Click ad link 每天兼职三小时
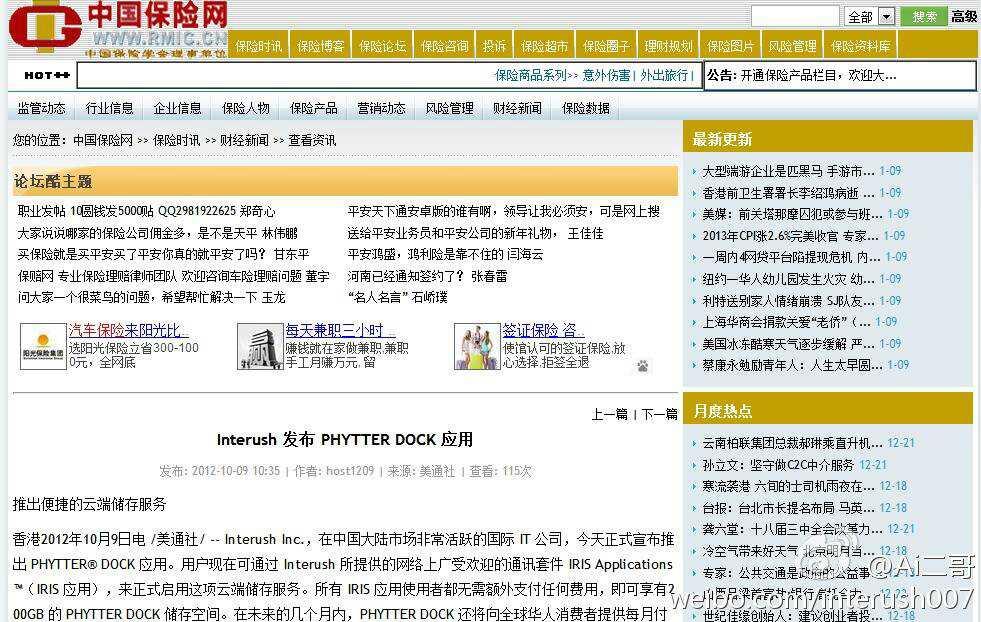 click(340, 330)
